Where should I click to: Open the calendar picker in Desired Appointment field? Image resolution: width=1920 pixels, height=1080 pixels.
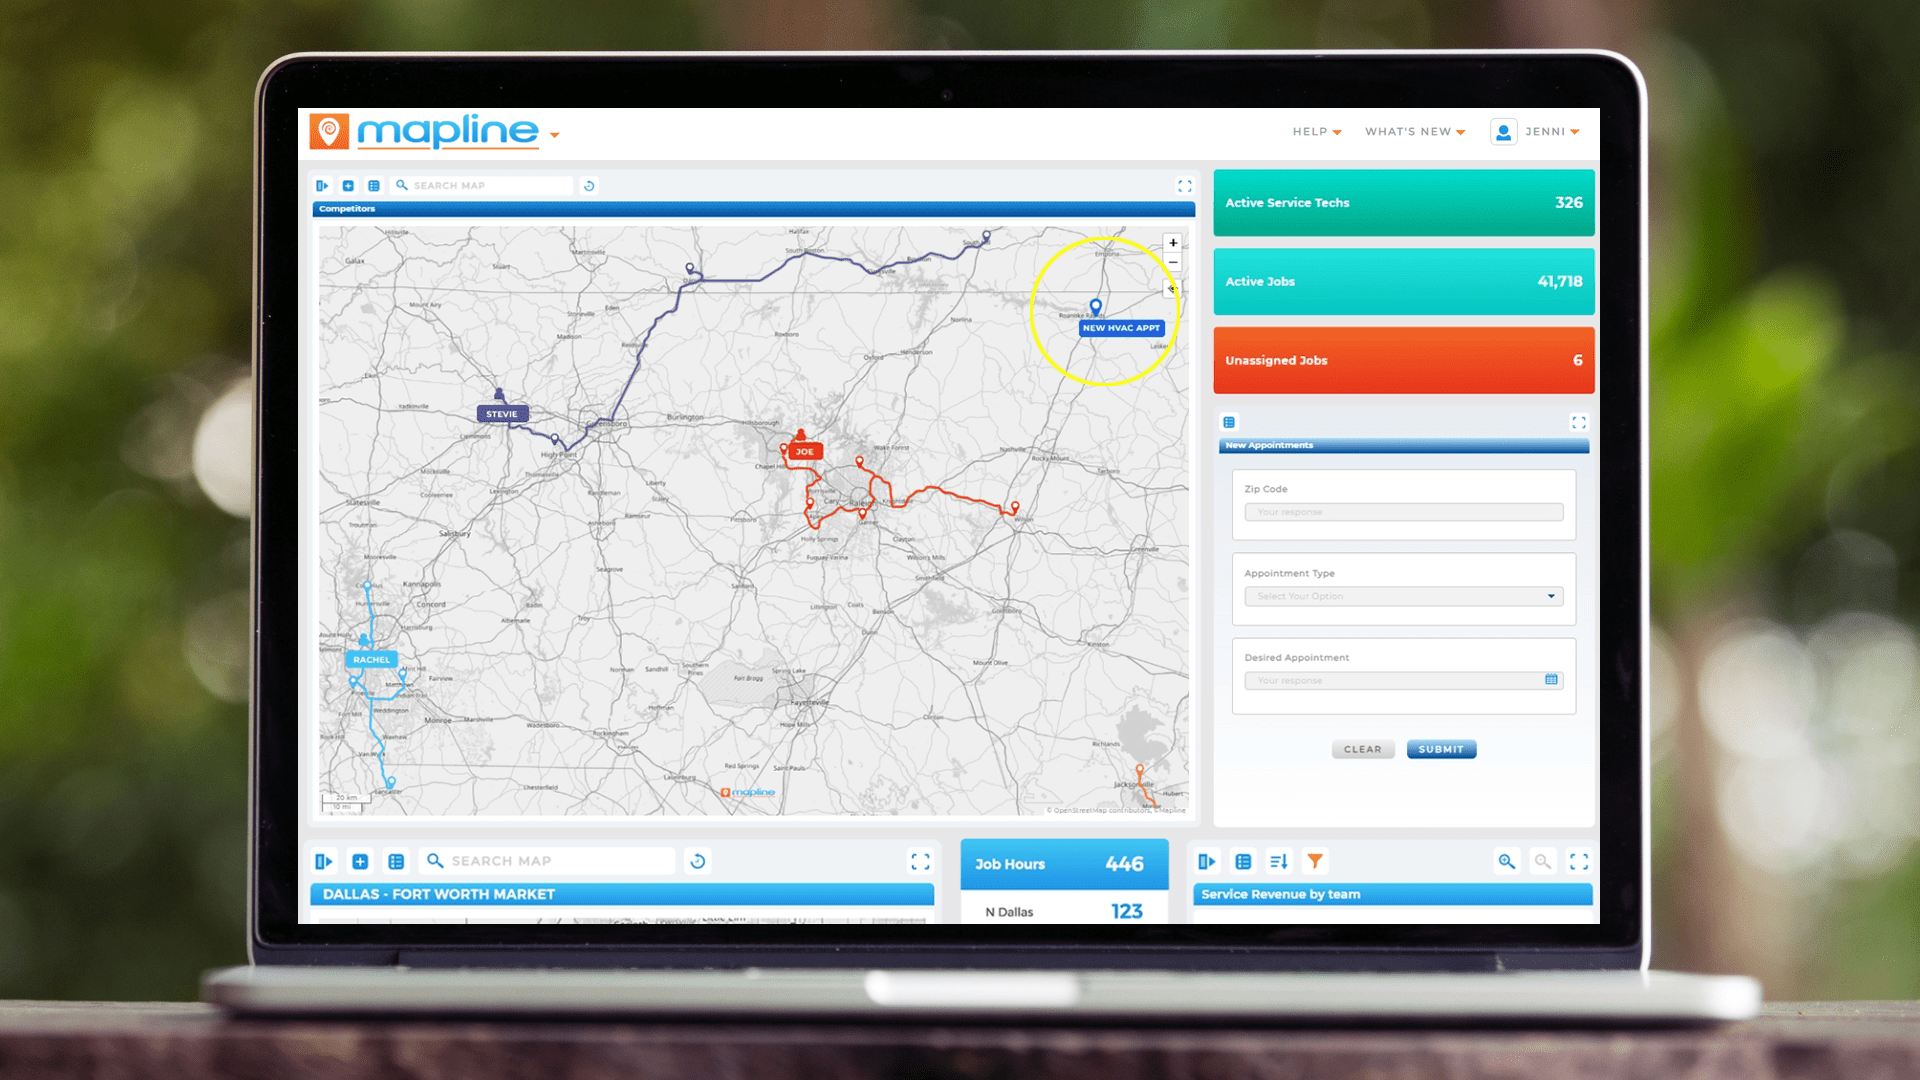1551,680
